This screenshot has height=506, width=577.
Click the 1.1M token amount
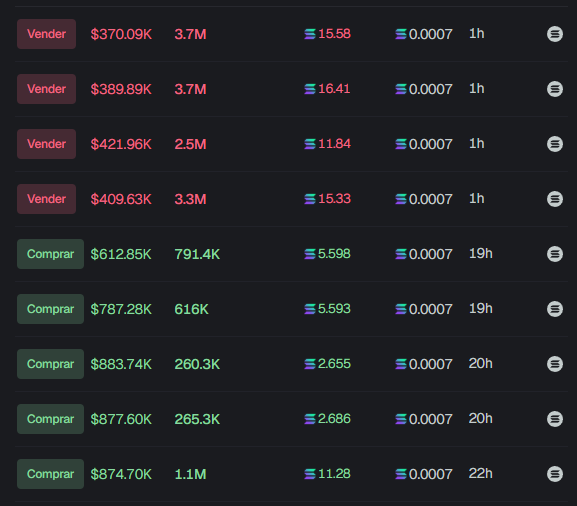(190, 474)
